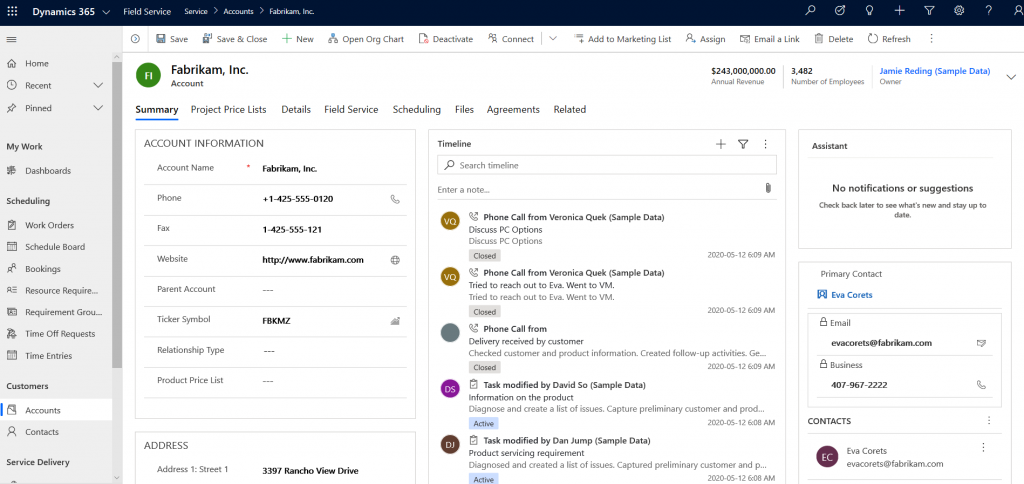Open the timeline filter funnel icon
The height and width of the screenshot is (484, 1024).
coord(743,144)
